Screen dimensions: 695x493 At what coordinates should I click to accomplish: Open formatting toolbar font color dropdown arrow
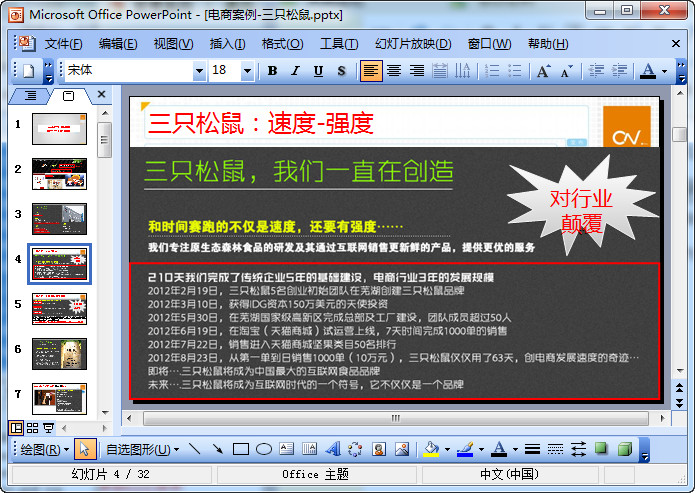pos(664,71)
